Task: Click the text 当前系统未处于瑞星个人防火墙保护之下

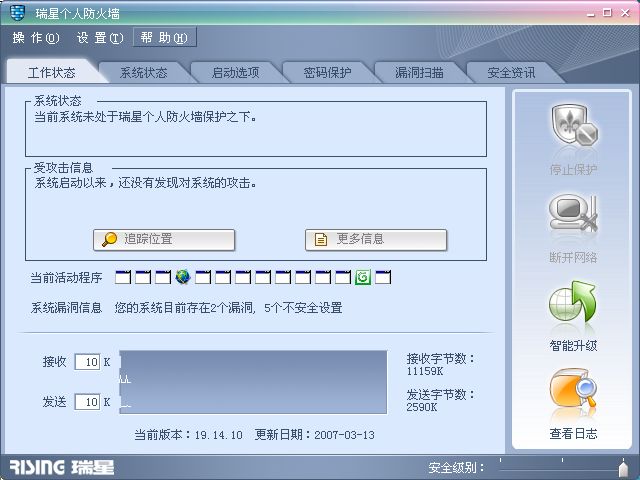Action: pyautogui.click(x=145, y=117)
